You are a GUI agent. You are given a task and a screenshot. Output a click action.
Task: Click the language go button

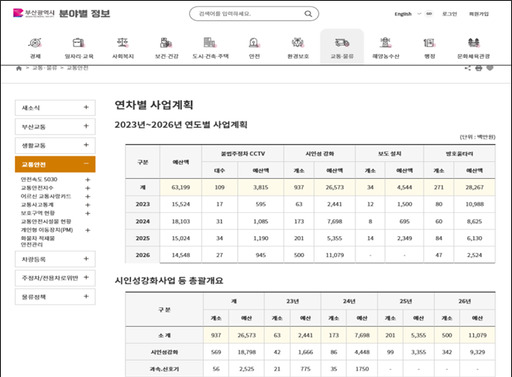pyautogui.click(x=429, y=14)
